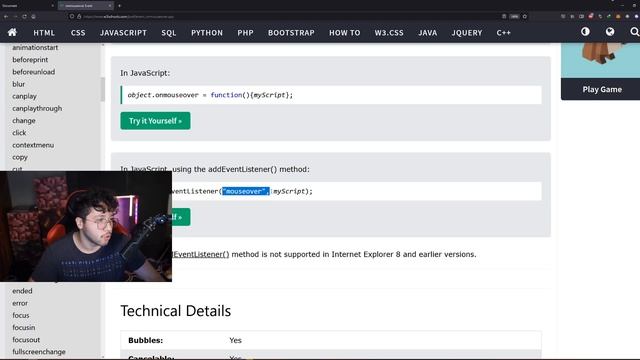The width and height of the screenshot is (640, 360).
Task: Select beforeprint in the sidebar
Action: click(30, 60)
